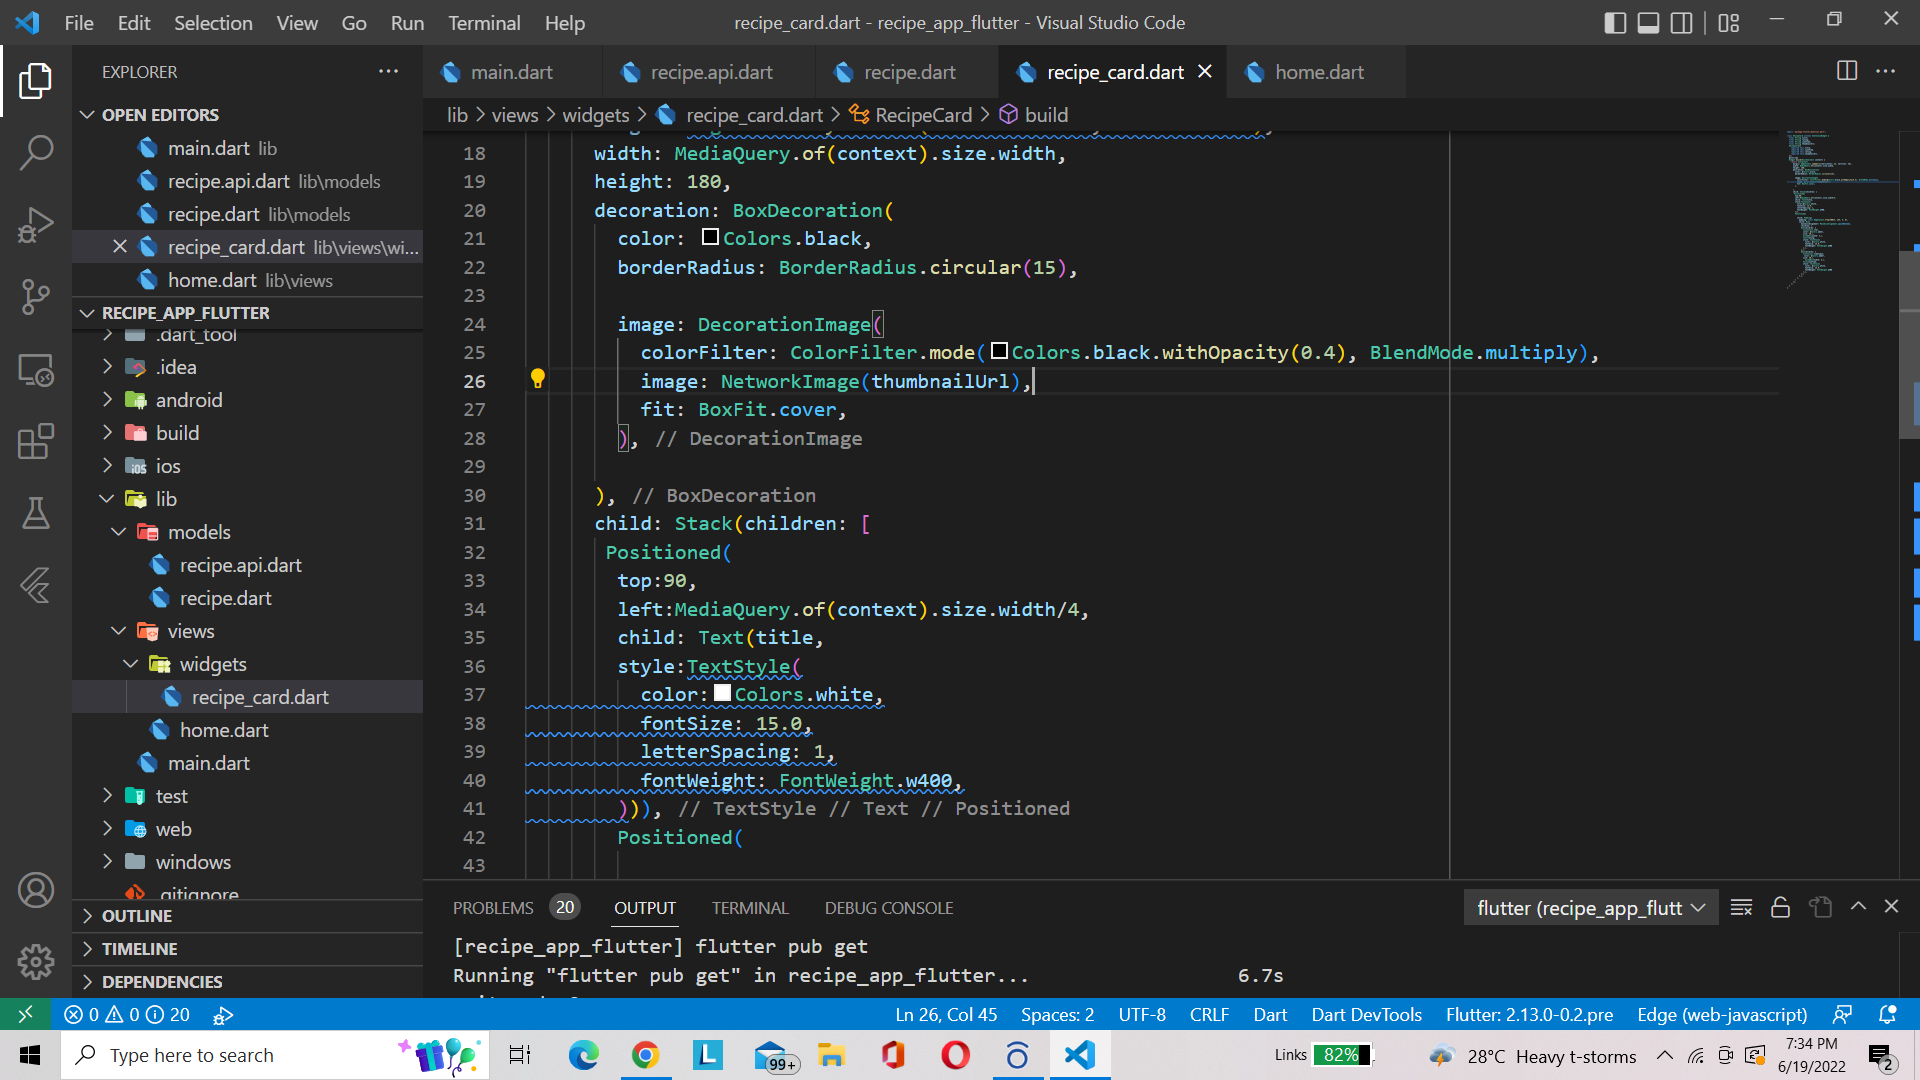Split the editor using the toolbar icon
This screenshot has height=1080, width=1920.
click(1845, 71)
